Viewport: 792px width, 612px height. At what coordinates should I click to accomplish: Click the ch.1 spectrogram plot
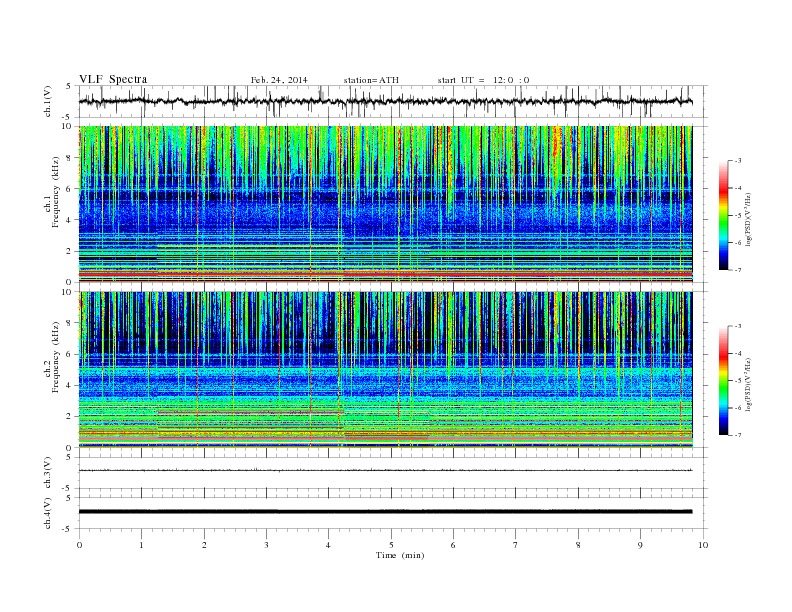pyautogui.click(x=385, y=204)
